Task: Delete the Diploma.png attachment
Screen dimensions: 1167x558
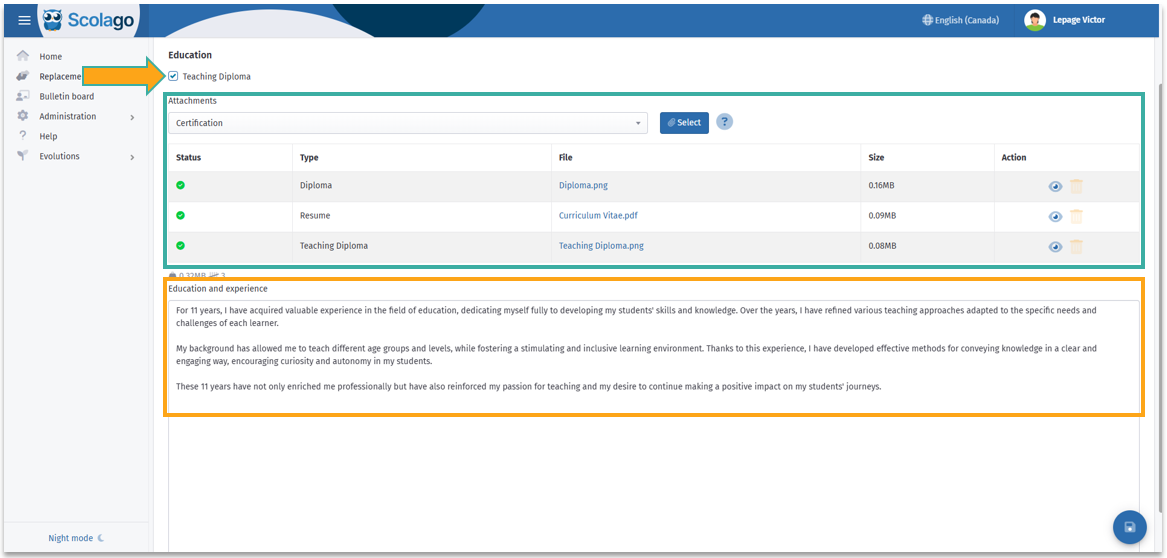Action: pos(1076,186)
